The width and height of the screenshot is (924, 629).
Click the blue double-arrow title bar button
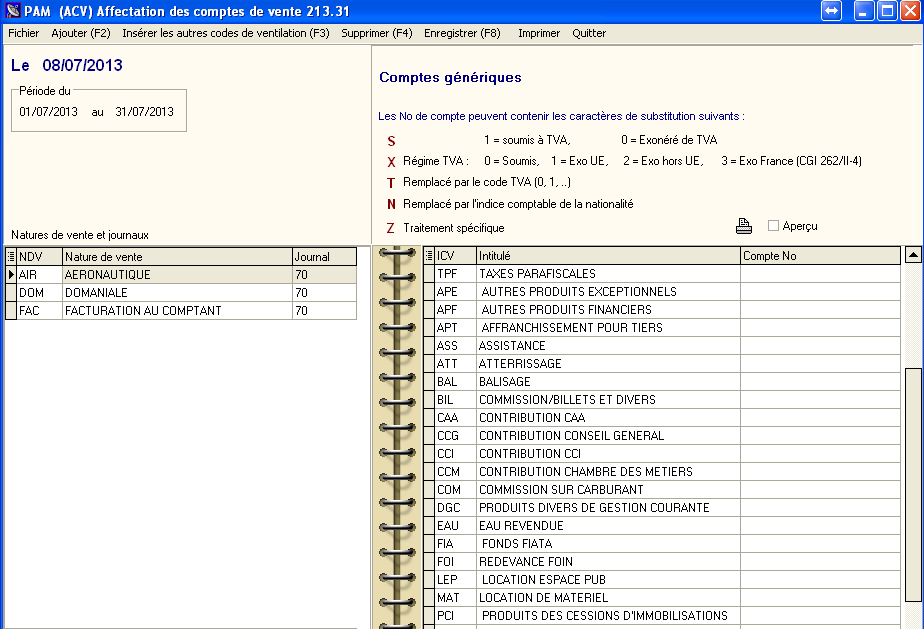point(832,11)
